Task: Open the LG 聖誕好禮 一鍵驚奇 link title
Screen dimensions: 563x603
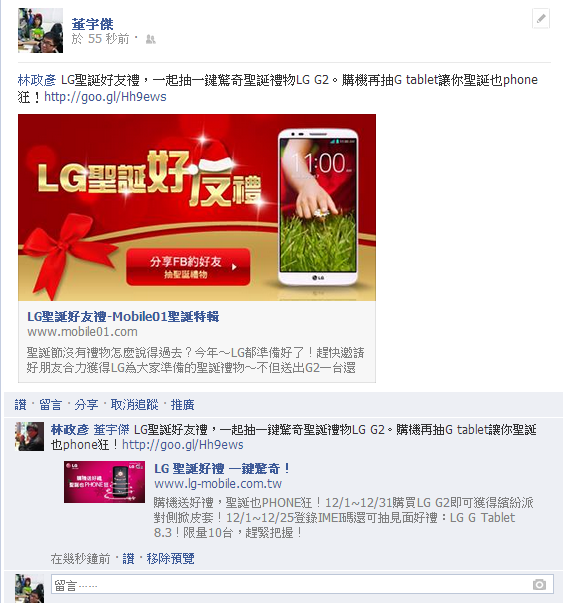Action: pyautogui.click(x=222, y=468)
